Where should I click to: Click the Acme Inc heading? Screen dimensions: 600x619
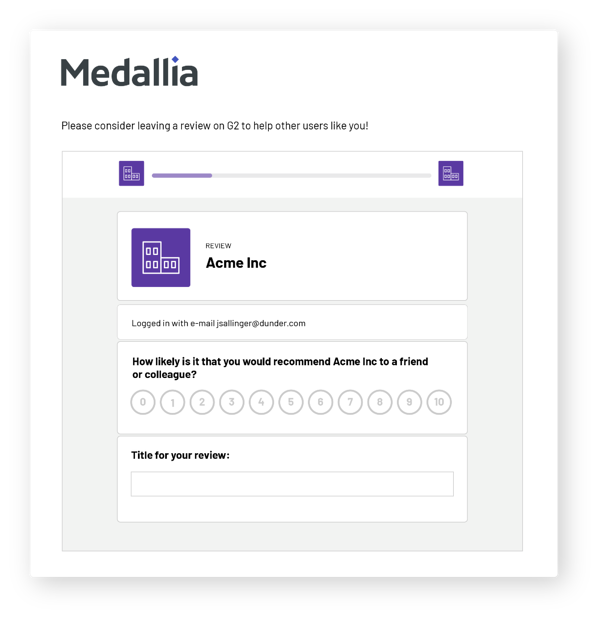point(236,263)
